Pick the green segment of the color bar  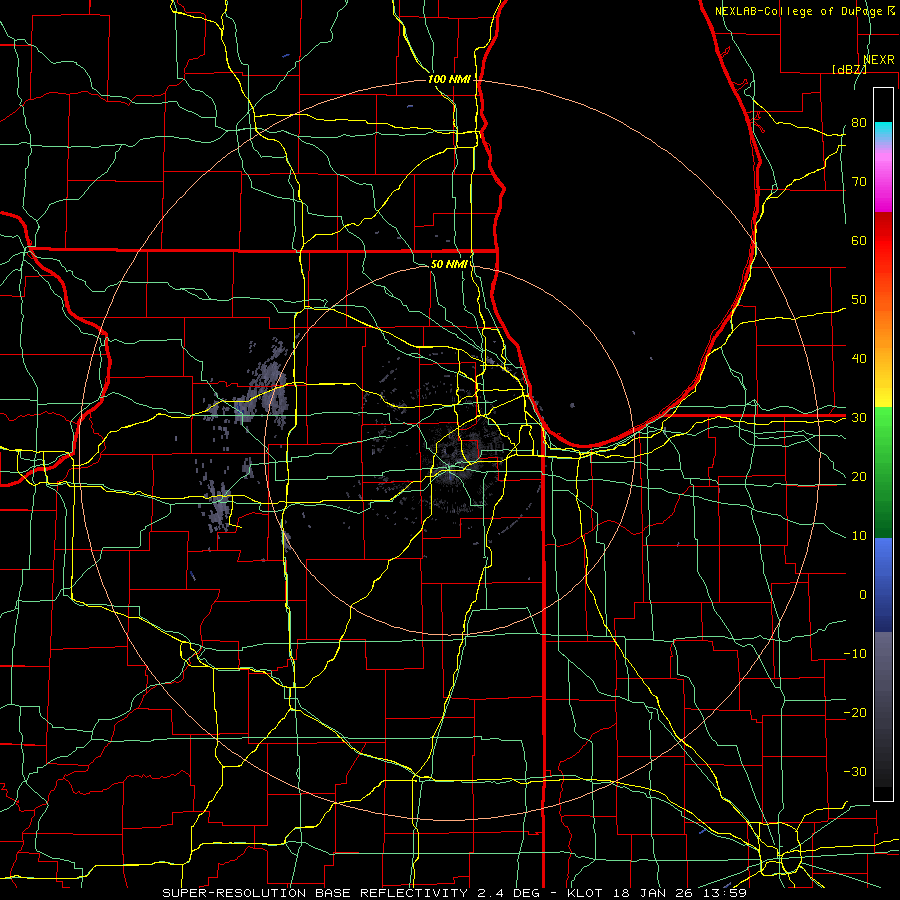point(883,472)
